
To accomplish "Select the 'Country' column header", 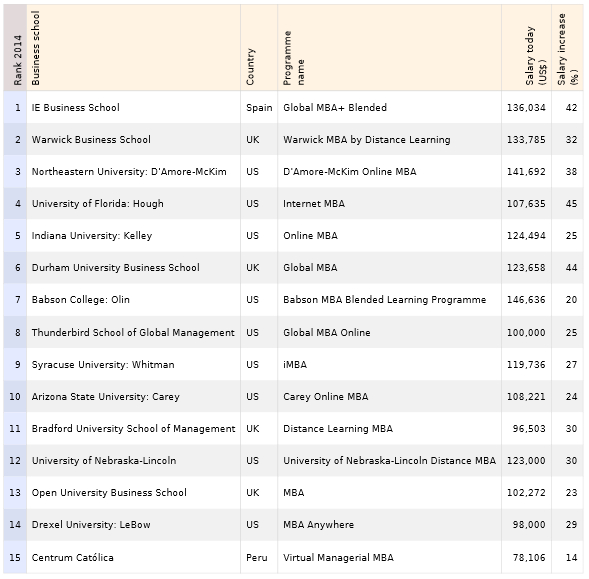I will [259, 48].
